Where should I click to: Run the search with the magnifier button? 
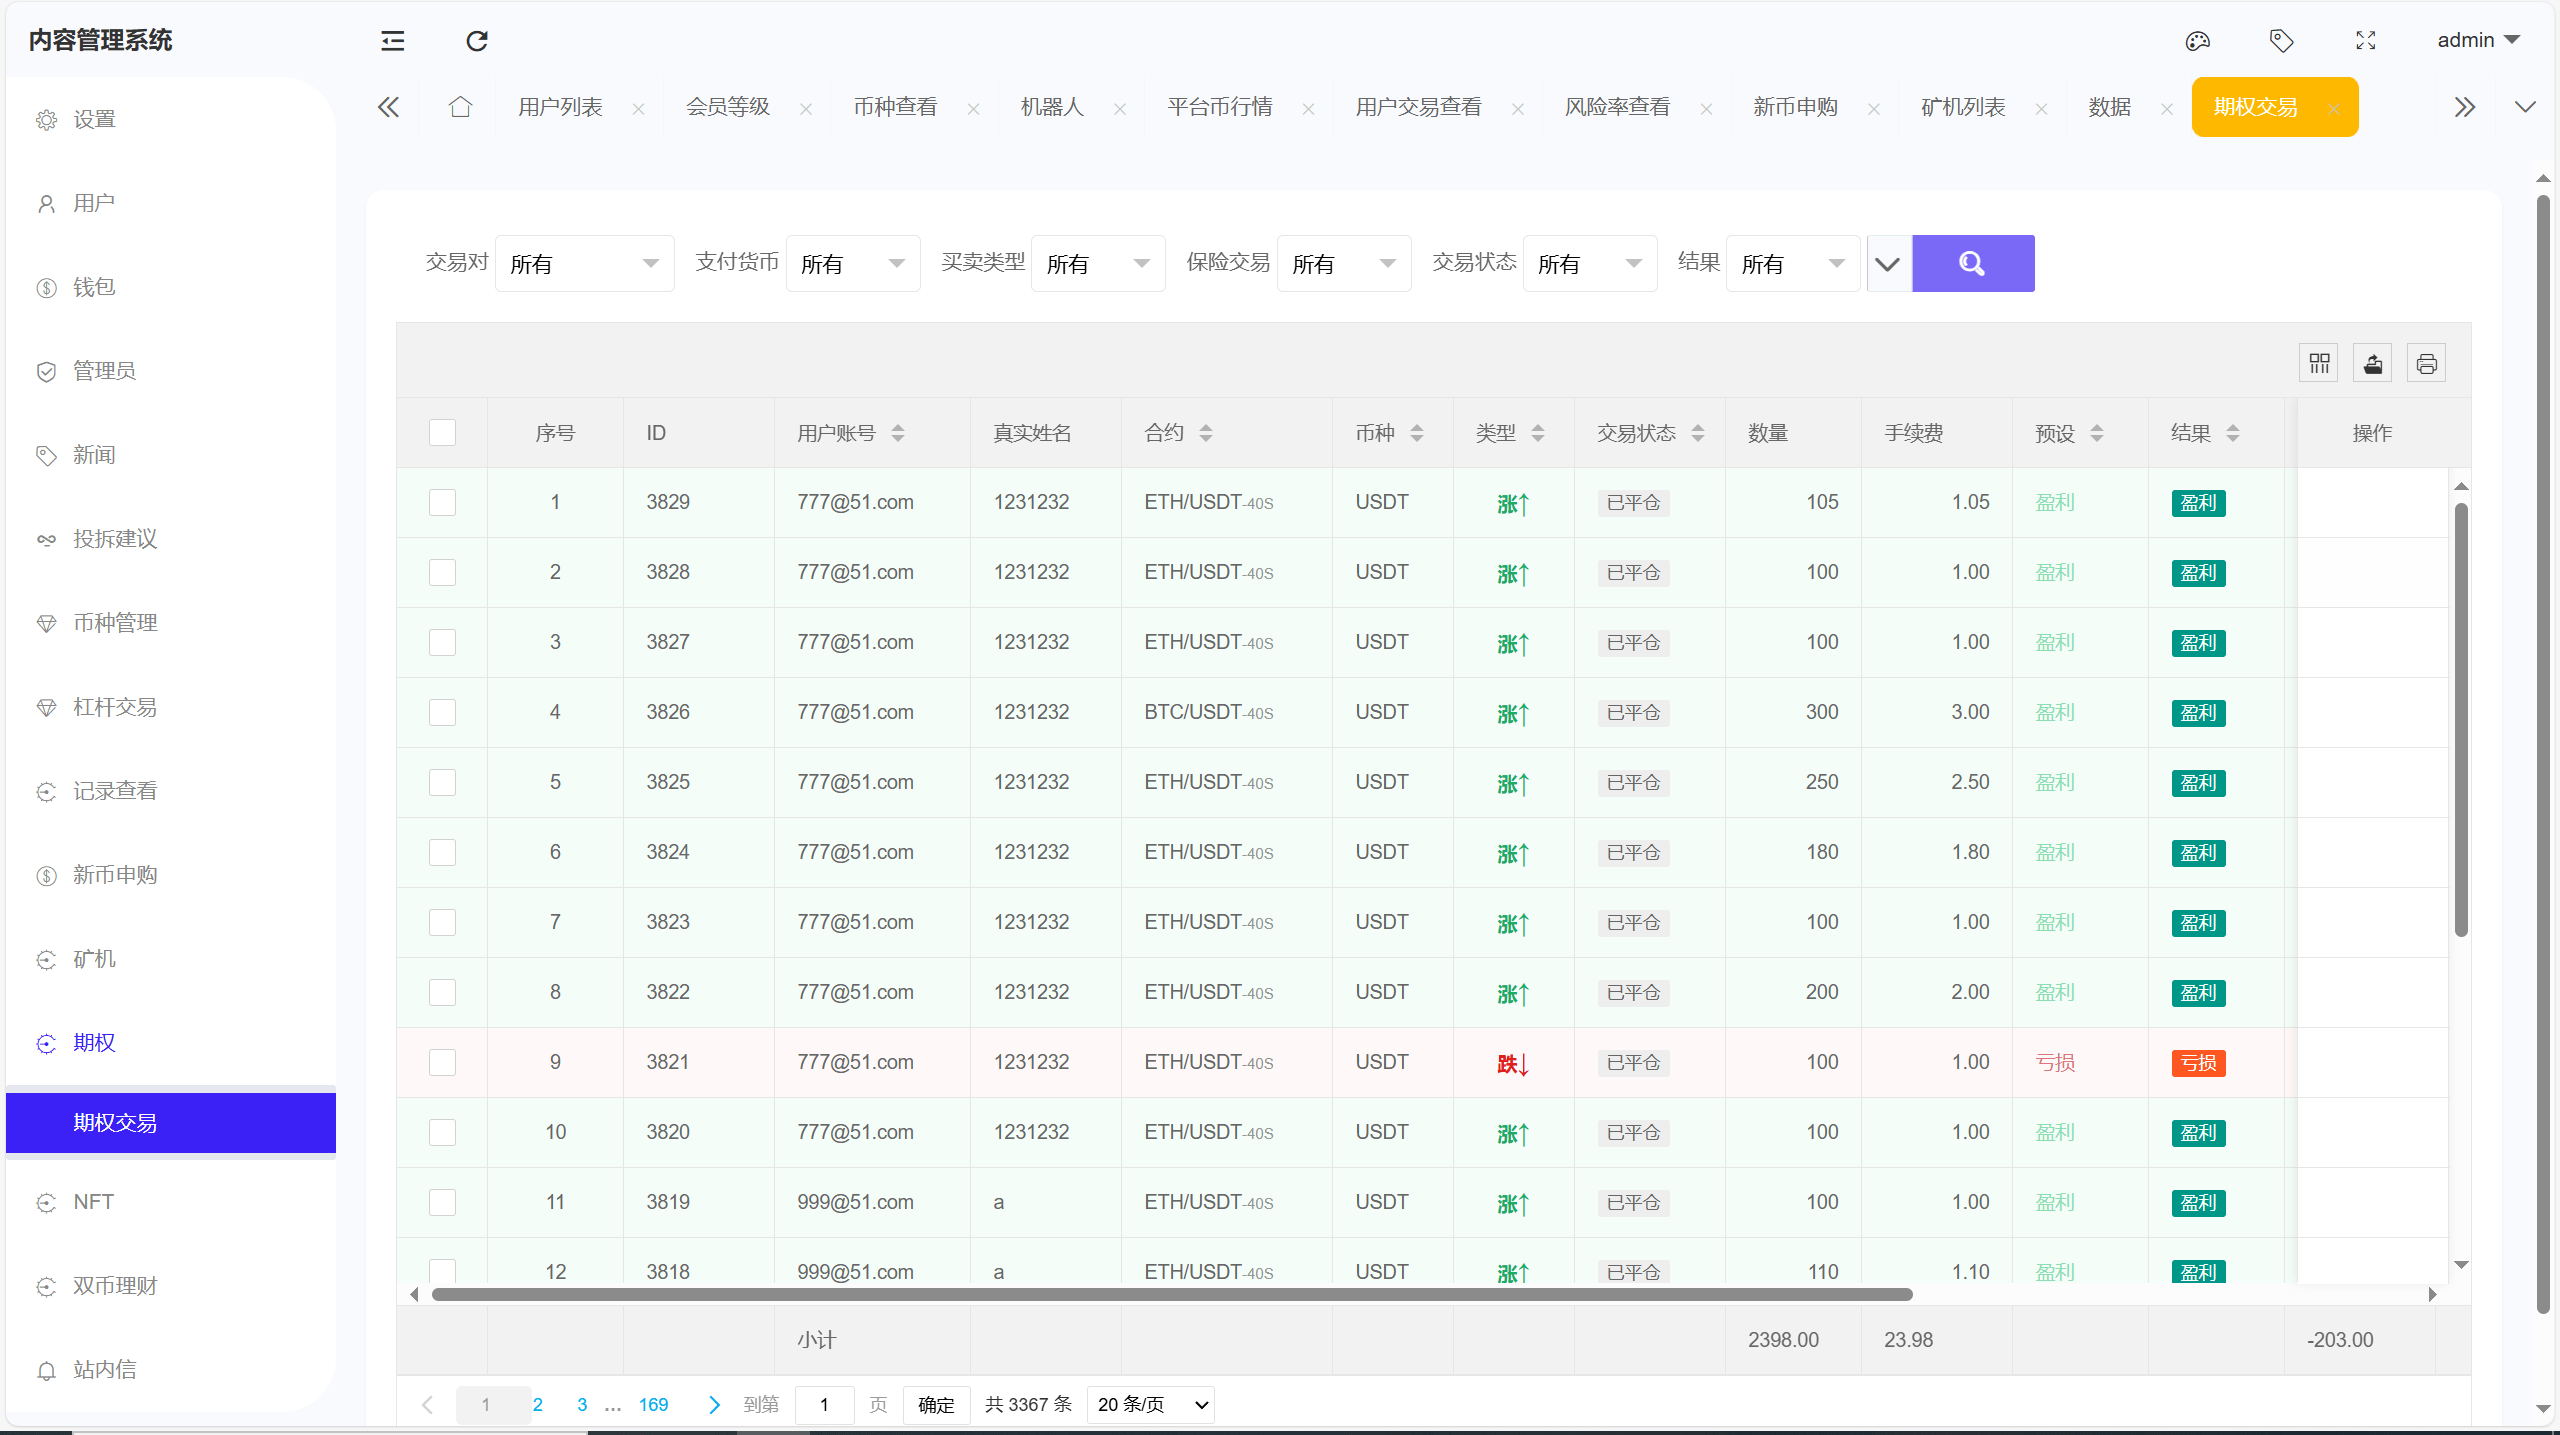pos(1972,263)
